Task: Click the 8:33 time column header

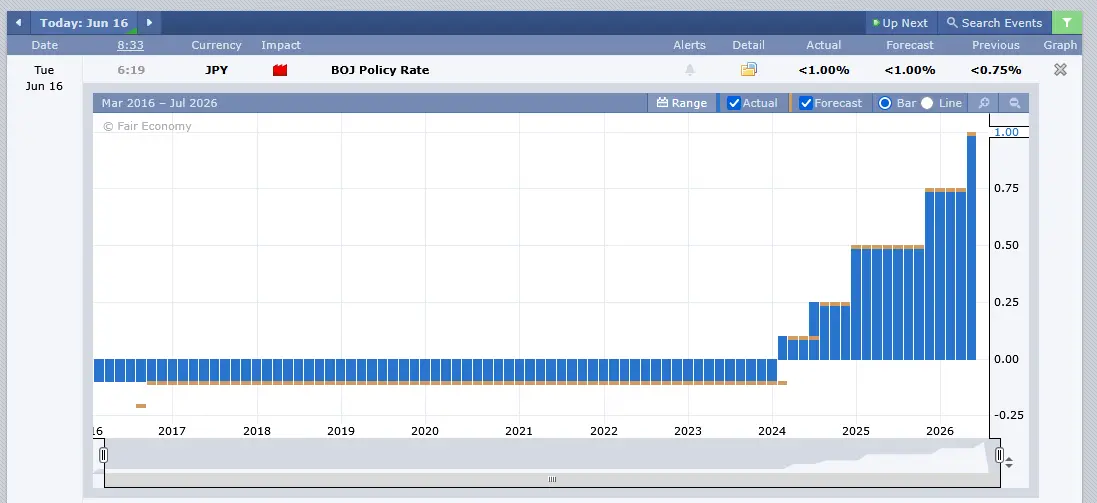Action: tap(130, 45)
